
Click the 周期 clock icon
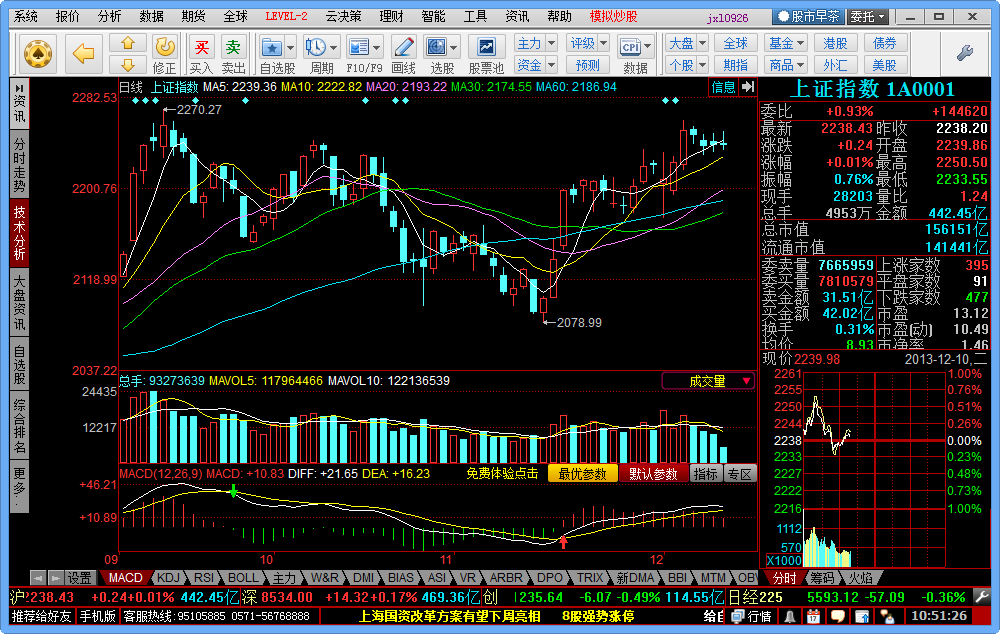[316, 47]
